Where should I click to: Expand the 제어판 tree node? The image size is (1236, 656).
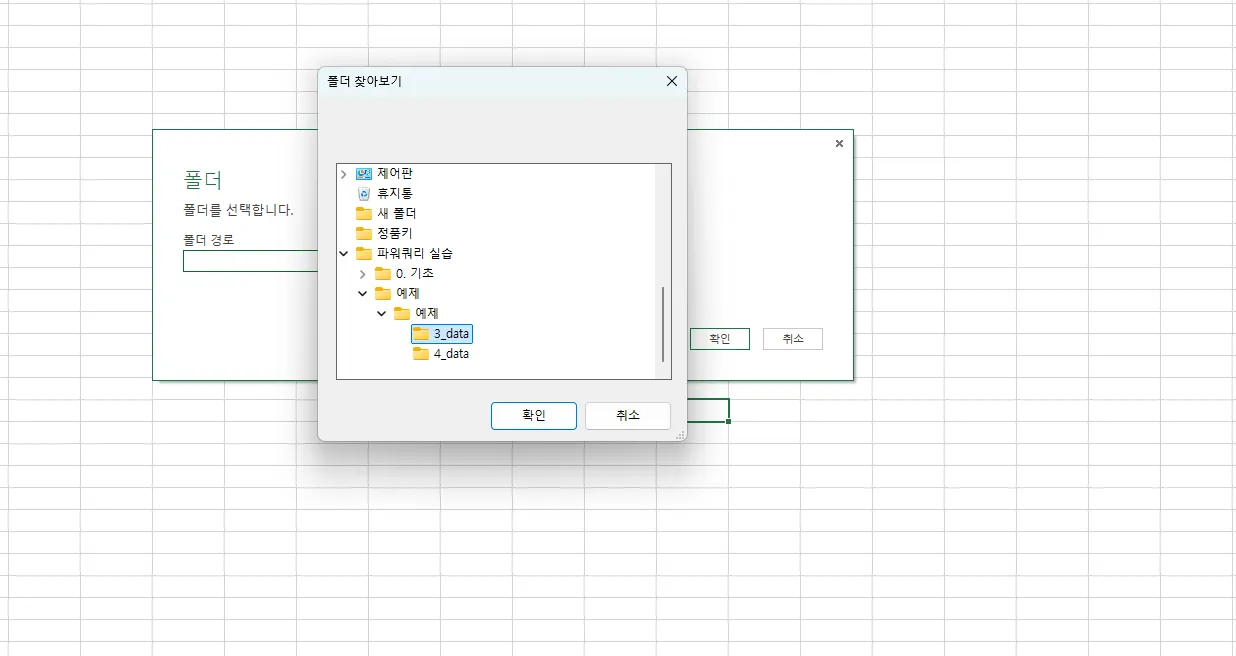(x=343, y=174)
